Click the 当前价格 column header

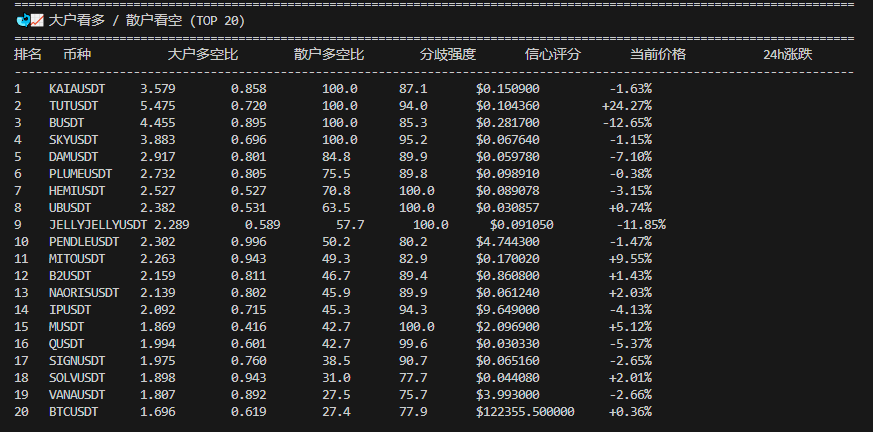coord(657,54)
